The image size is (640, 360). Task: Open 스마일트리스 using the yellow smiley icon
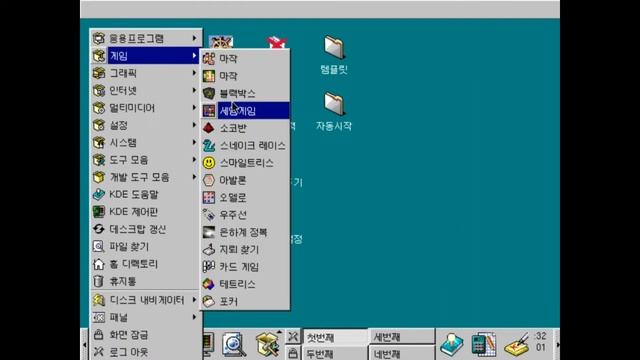(x=209, y=163)
